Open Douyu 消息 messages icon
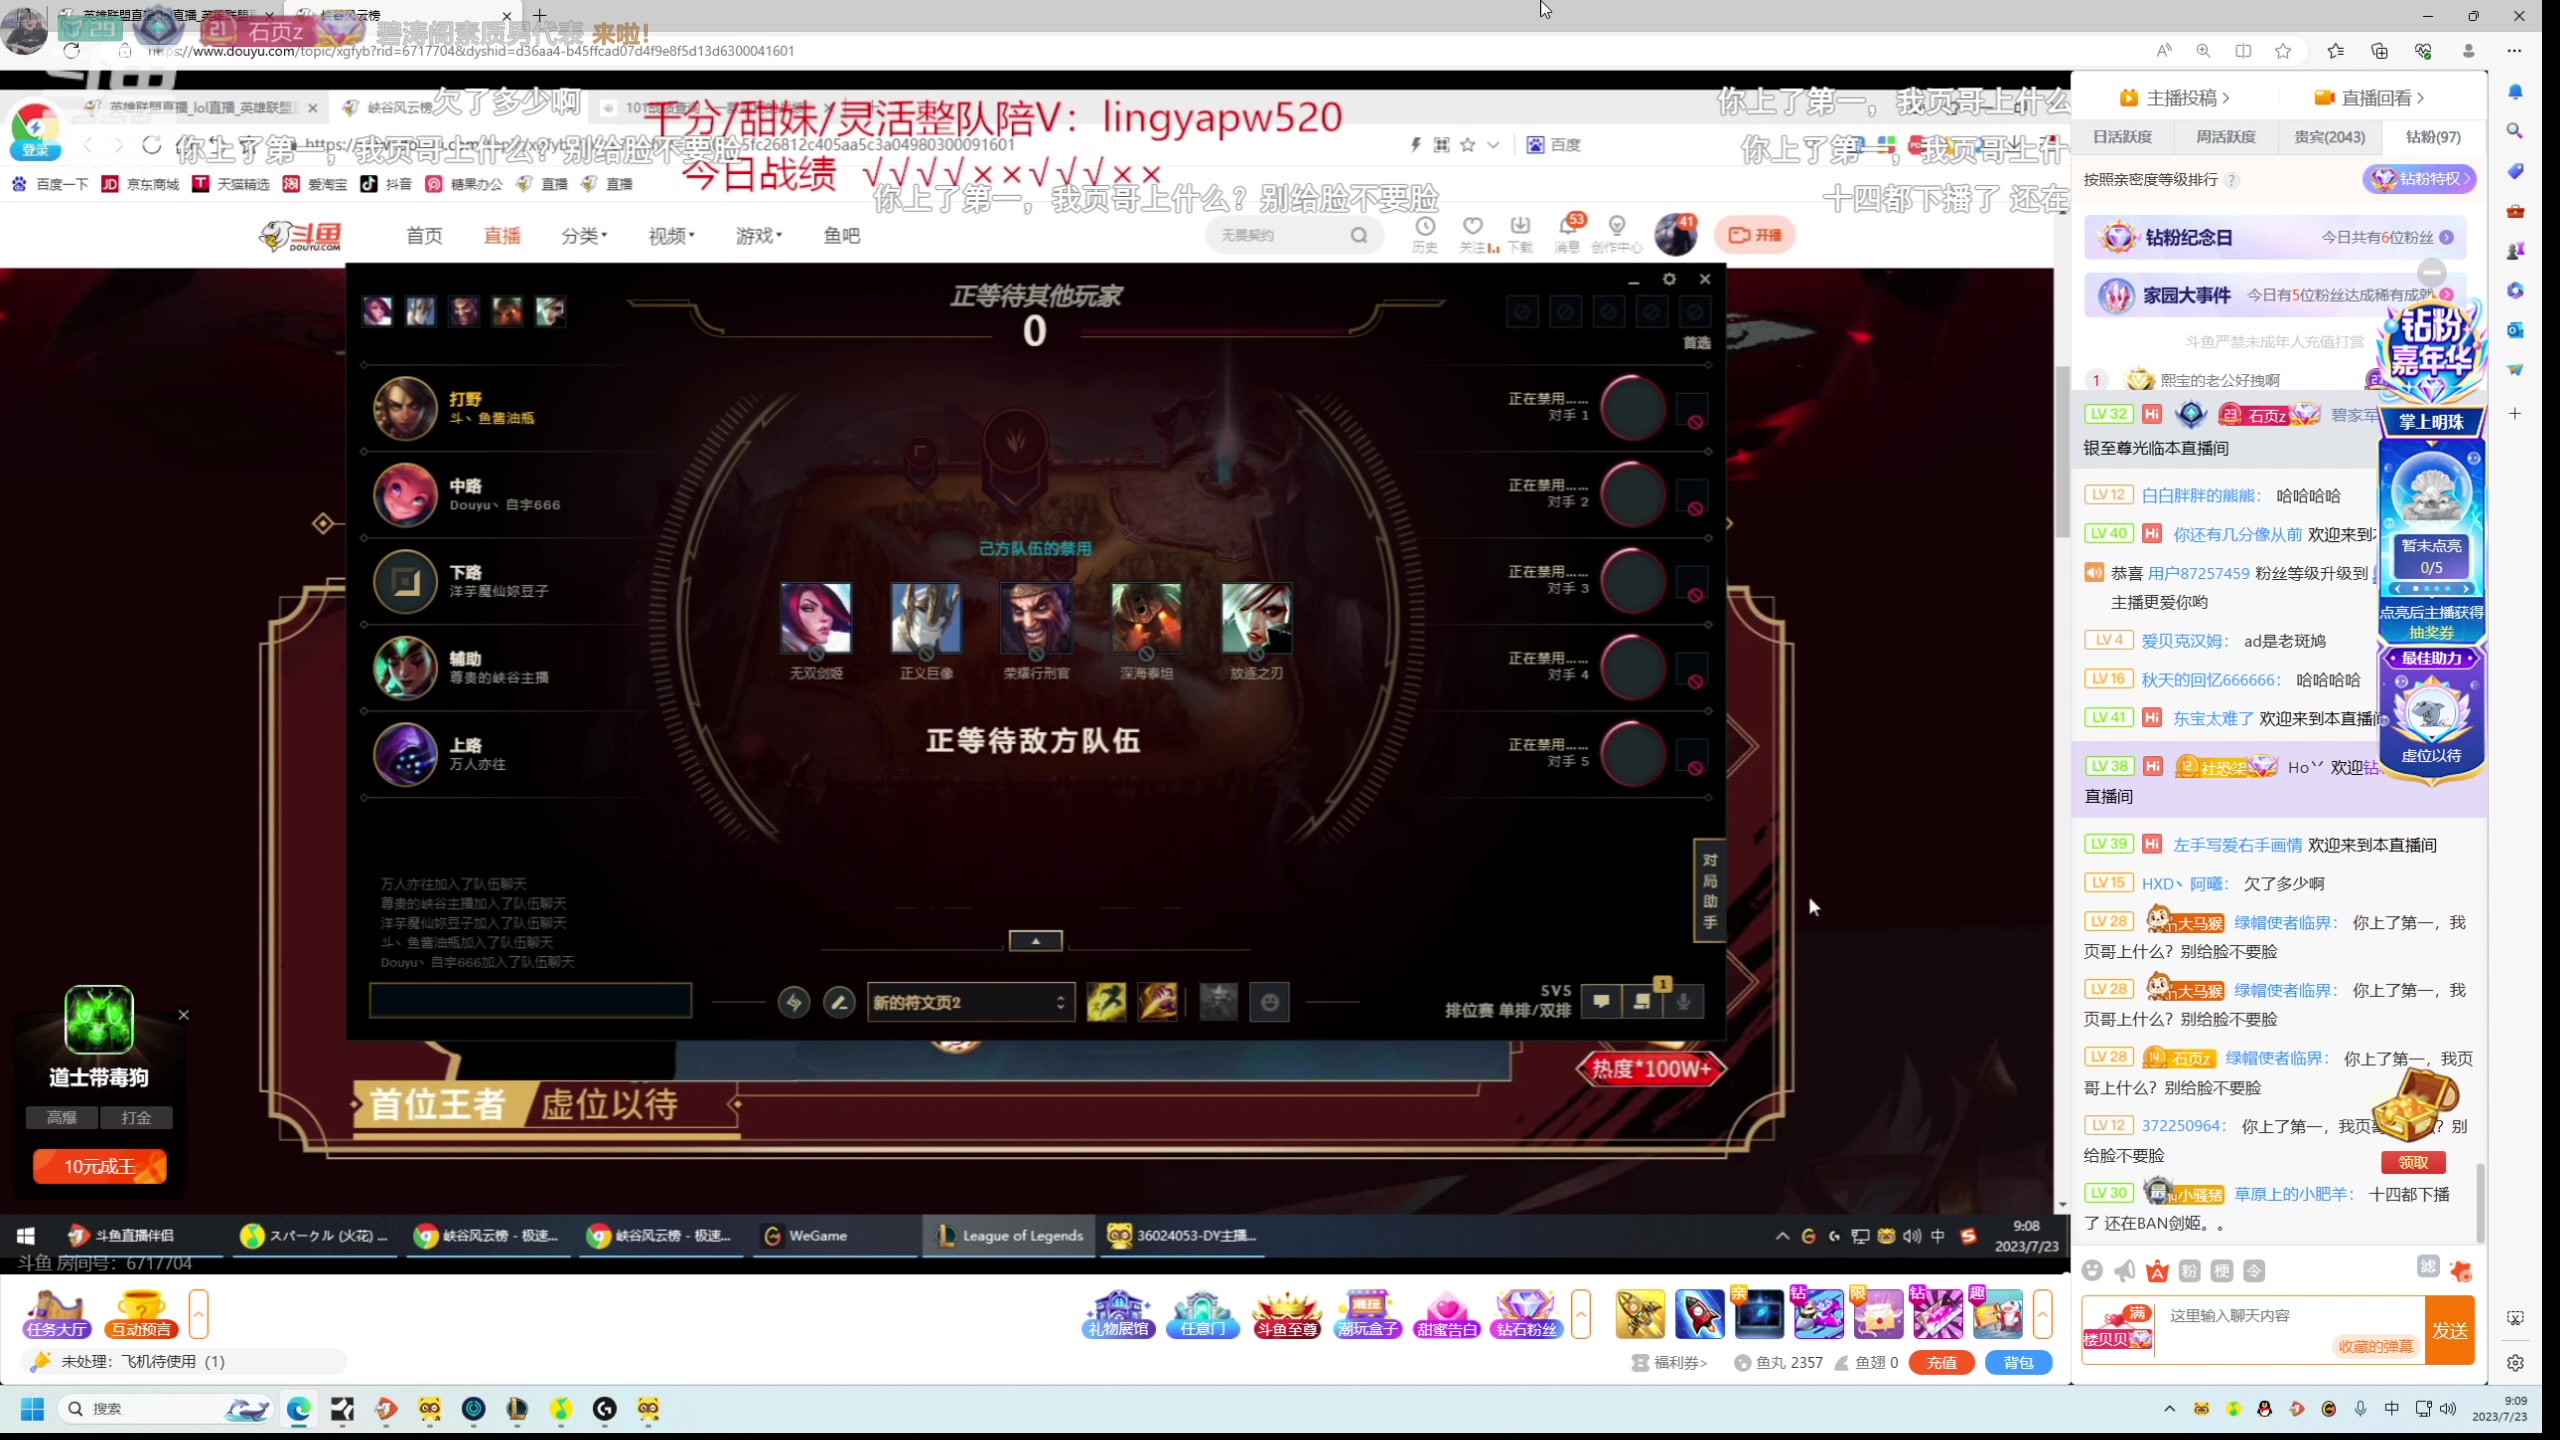This screenshot has height=1440, width=2560. pos(1568,234)
